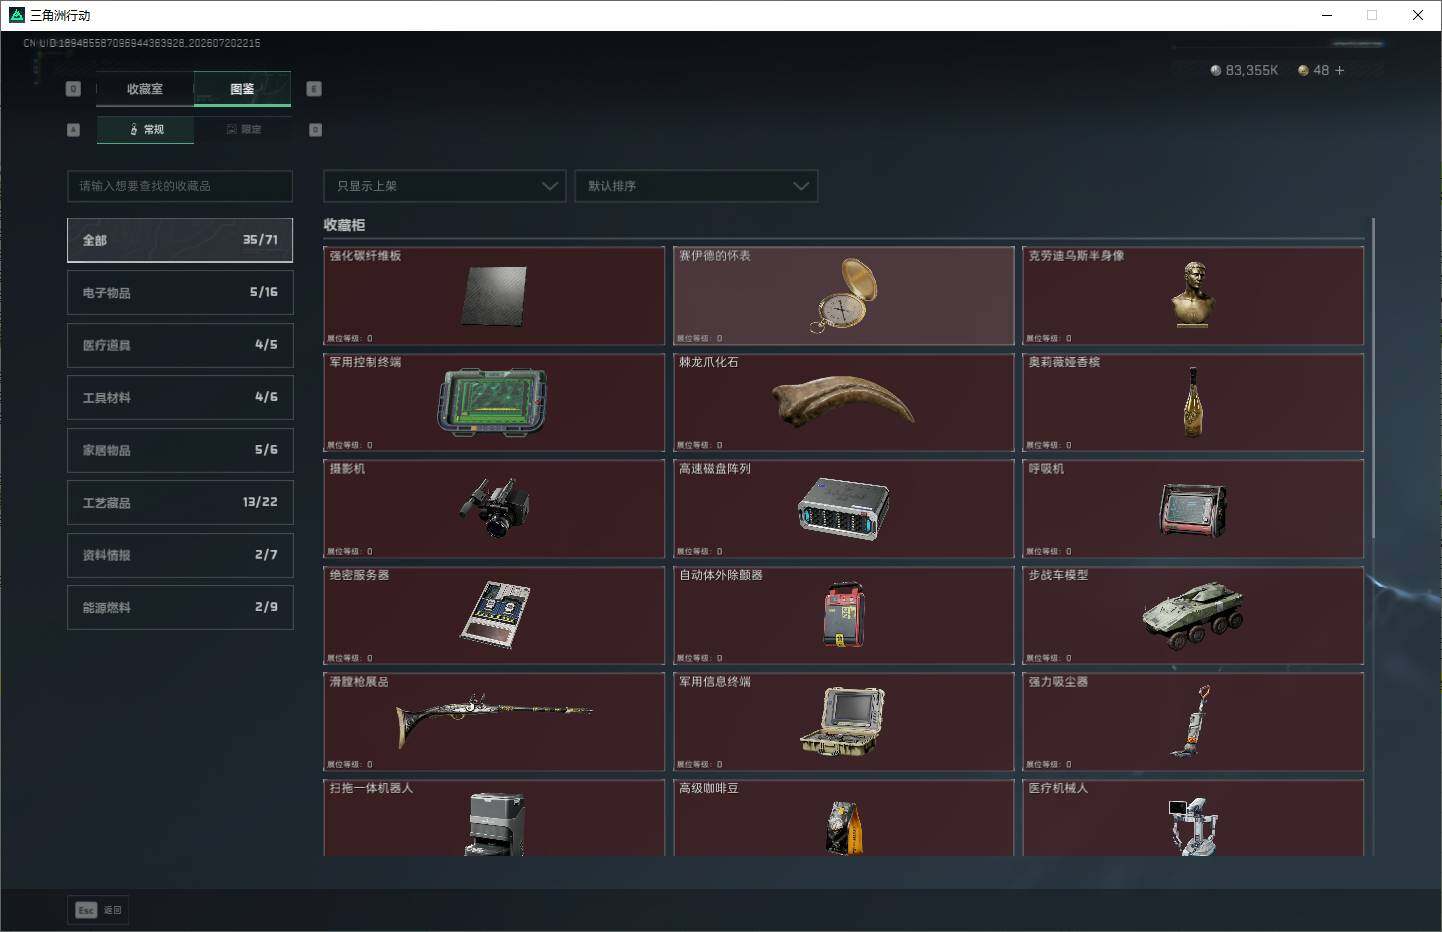This screenshot has width=1442, height=932.
Task: Select the 图鉴 tab
Action: (242, 89)
